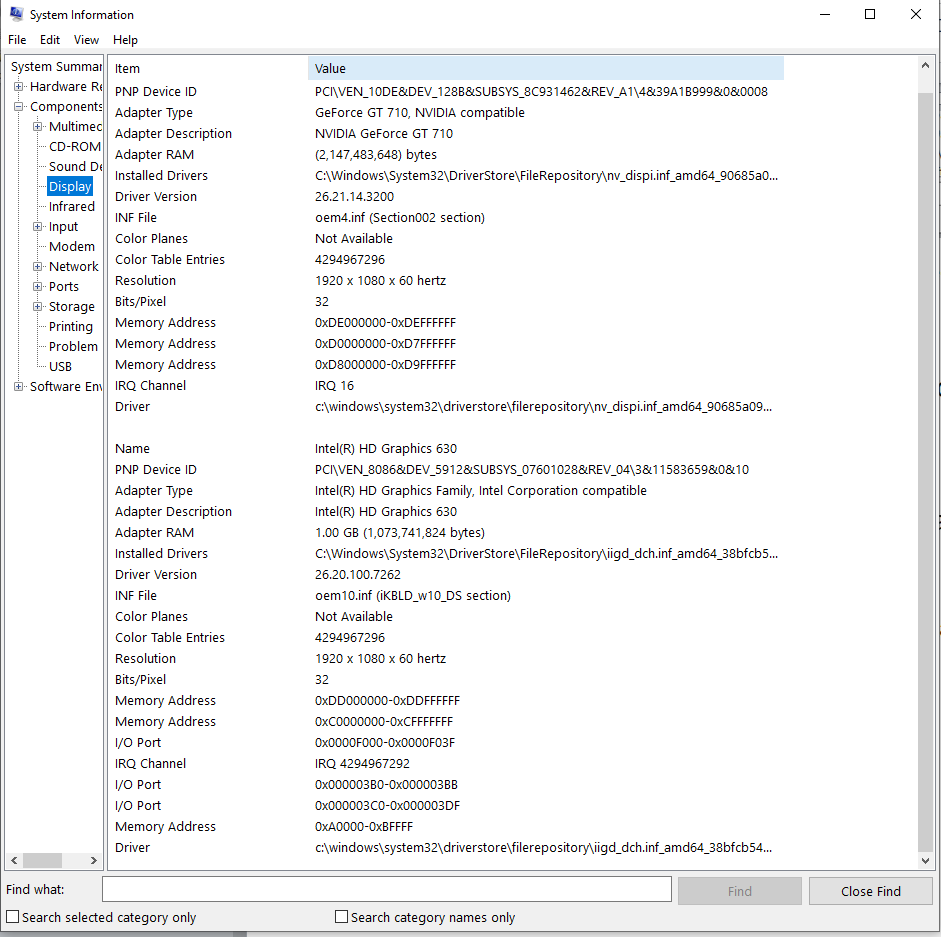Expand the Software Environment tree node
The image size is (941, 937).
click(19, 387)
